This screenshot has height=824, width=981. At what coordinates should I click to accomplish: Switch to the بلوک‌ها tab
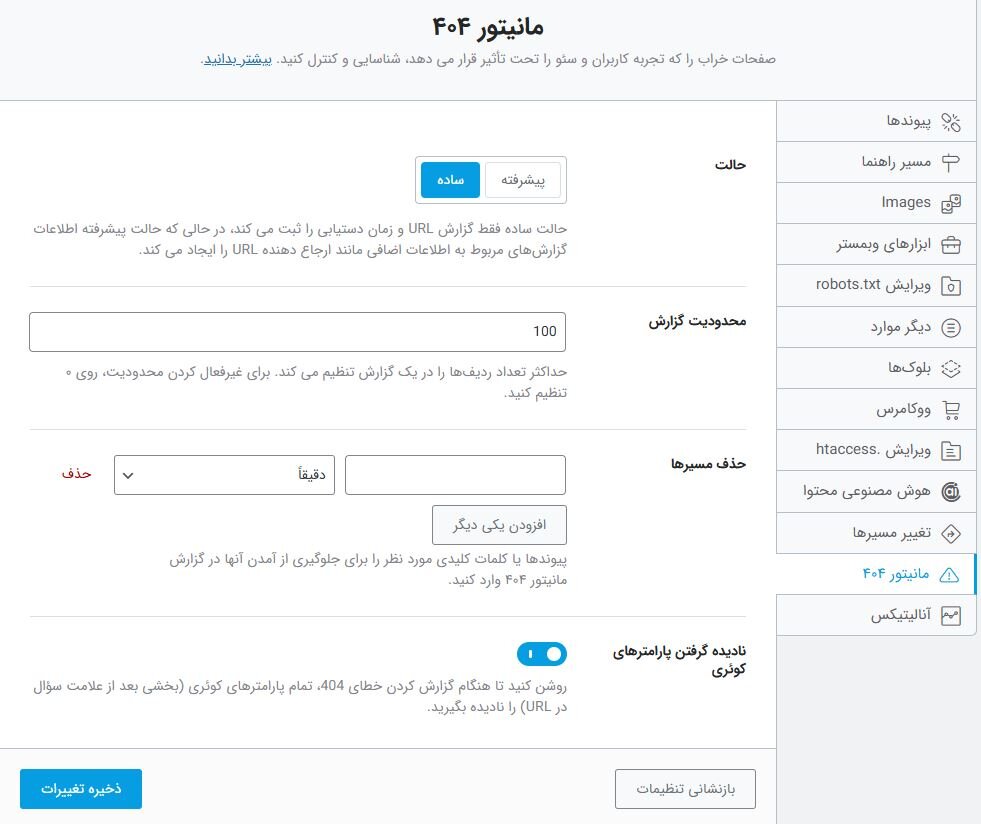[x=875, y=368]
